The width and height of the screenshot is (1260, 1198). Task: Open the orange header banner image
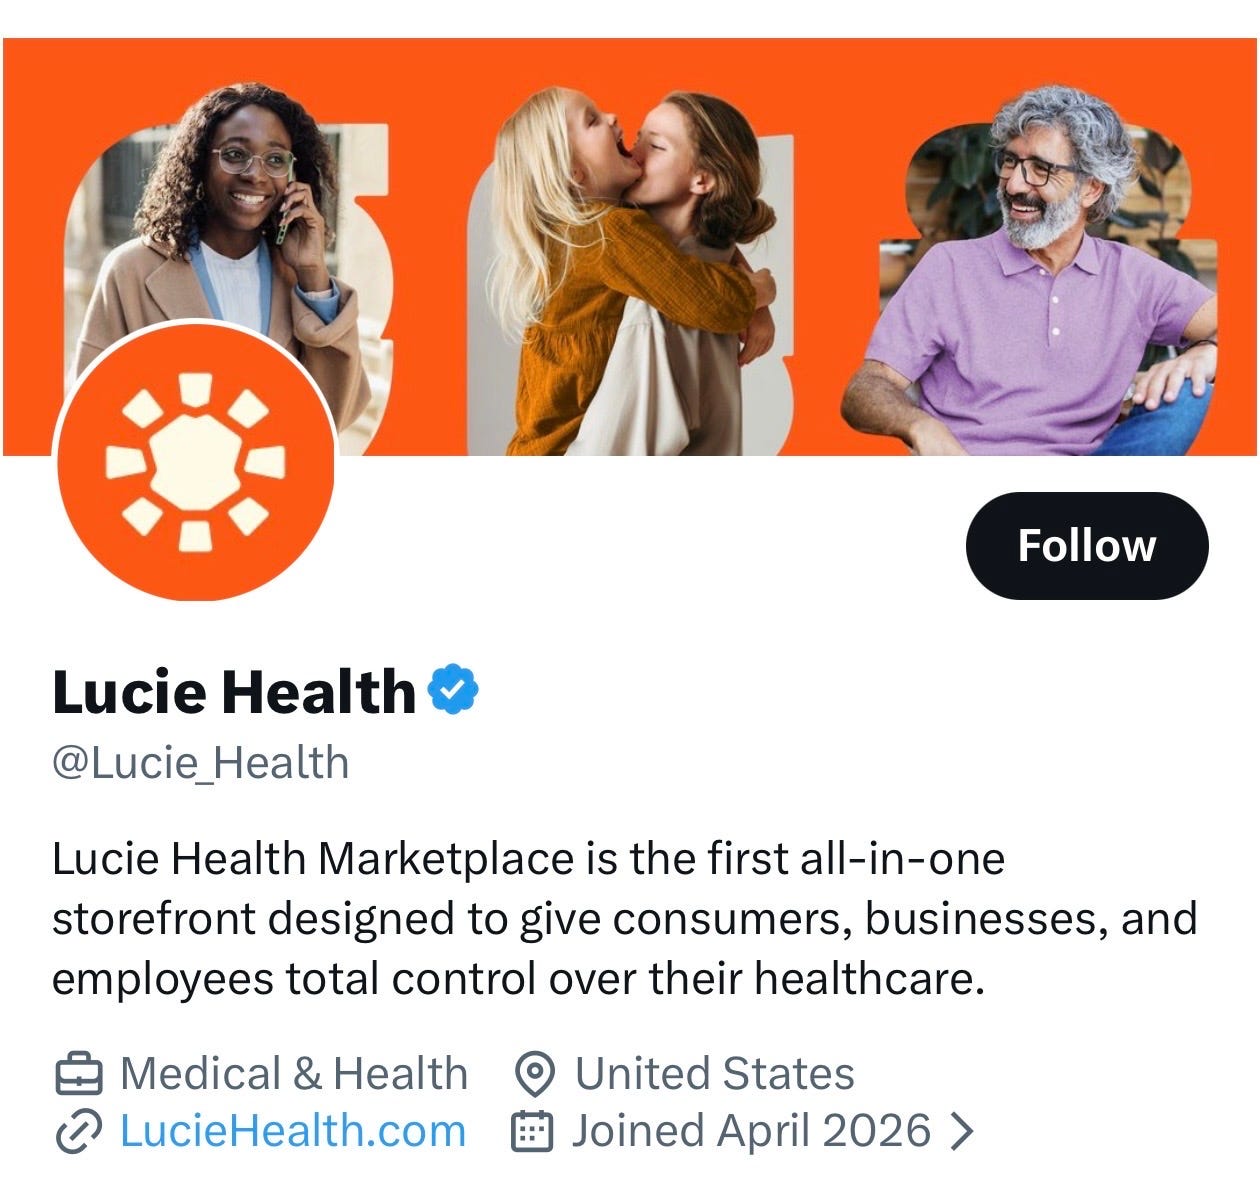(630, 246)
